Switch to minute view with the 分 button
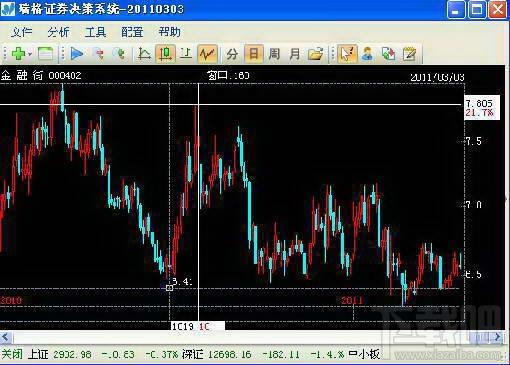Screen dimensions: 510x365 pyautogui.click(x=232, y=54)
